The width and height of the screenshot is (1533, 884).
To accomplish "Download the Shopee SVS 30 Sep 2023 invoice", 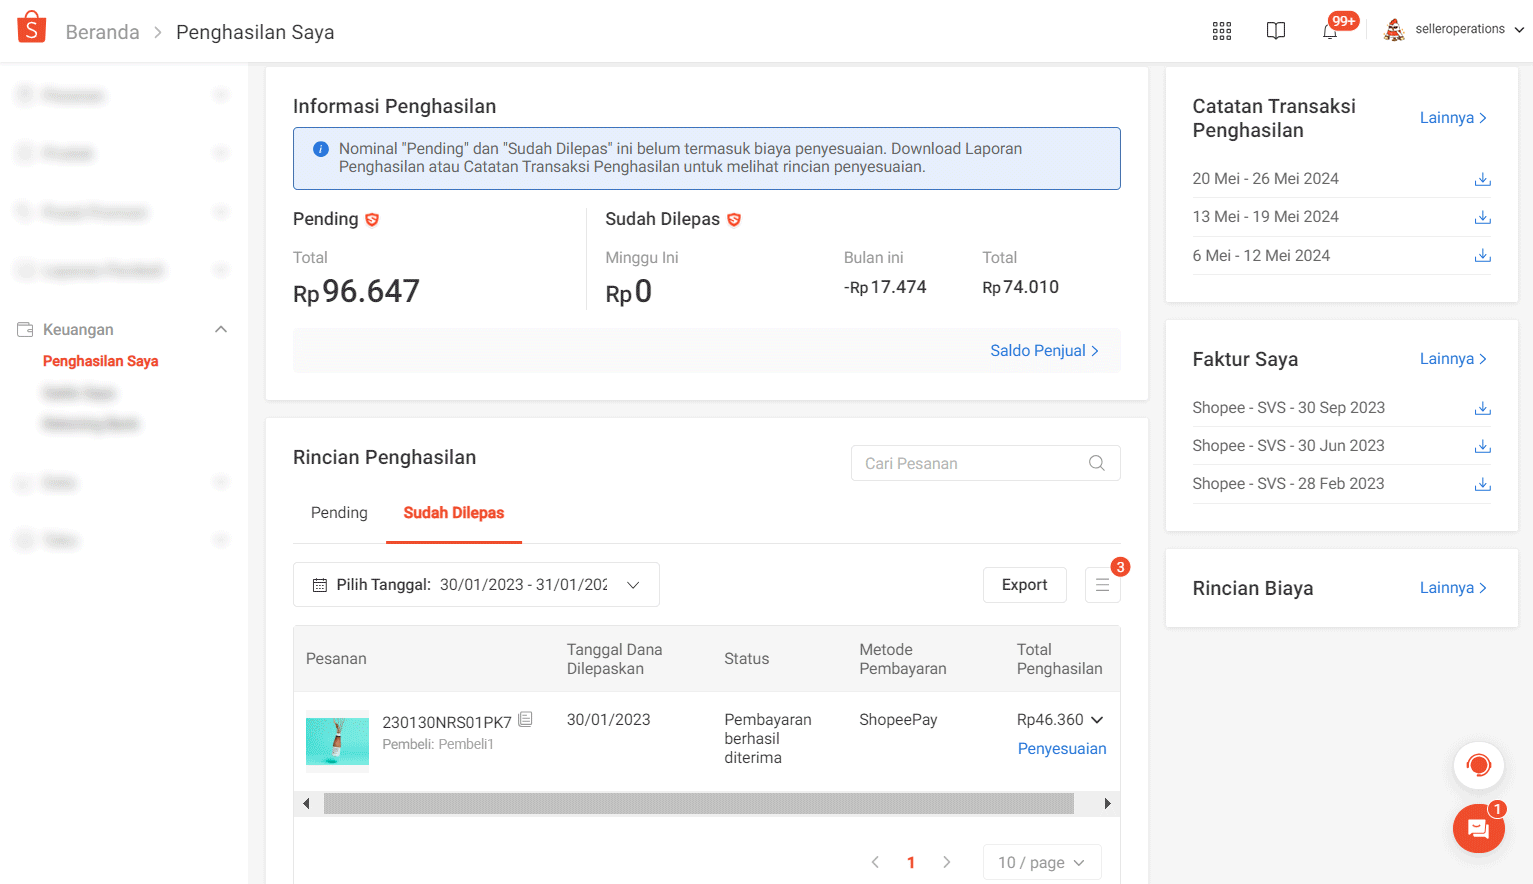I will coord(1482,408).
